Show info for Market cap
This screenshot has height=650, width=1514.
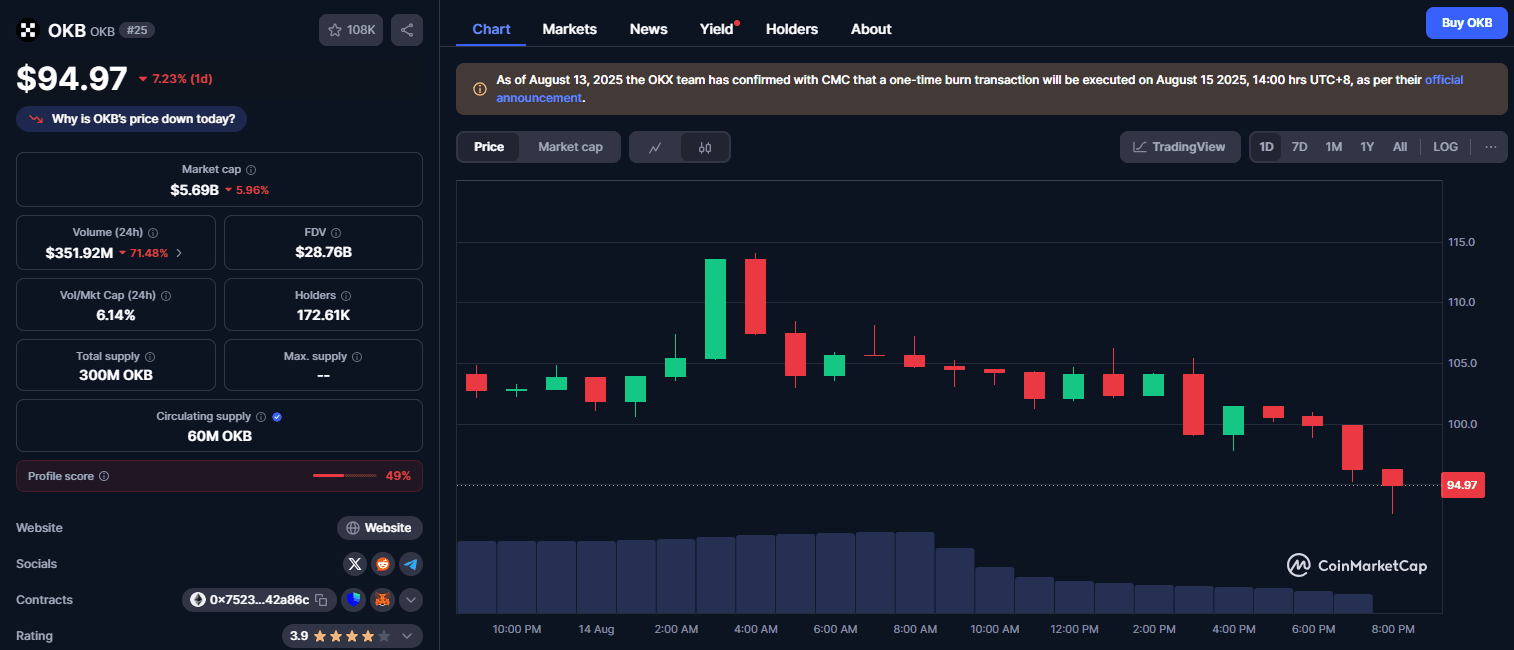(x=251, y=170)
